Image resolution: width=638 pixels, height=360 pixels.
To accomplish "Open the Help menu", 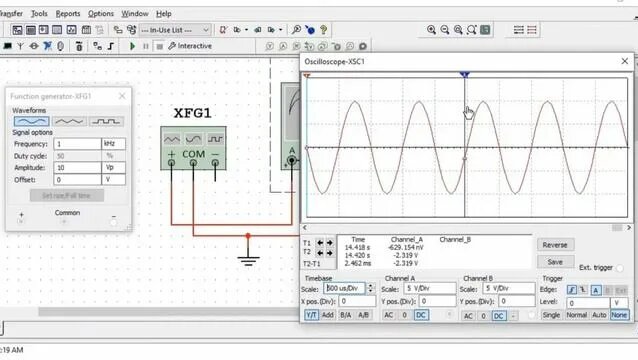I will coord(164,13).
